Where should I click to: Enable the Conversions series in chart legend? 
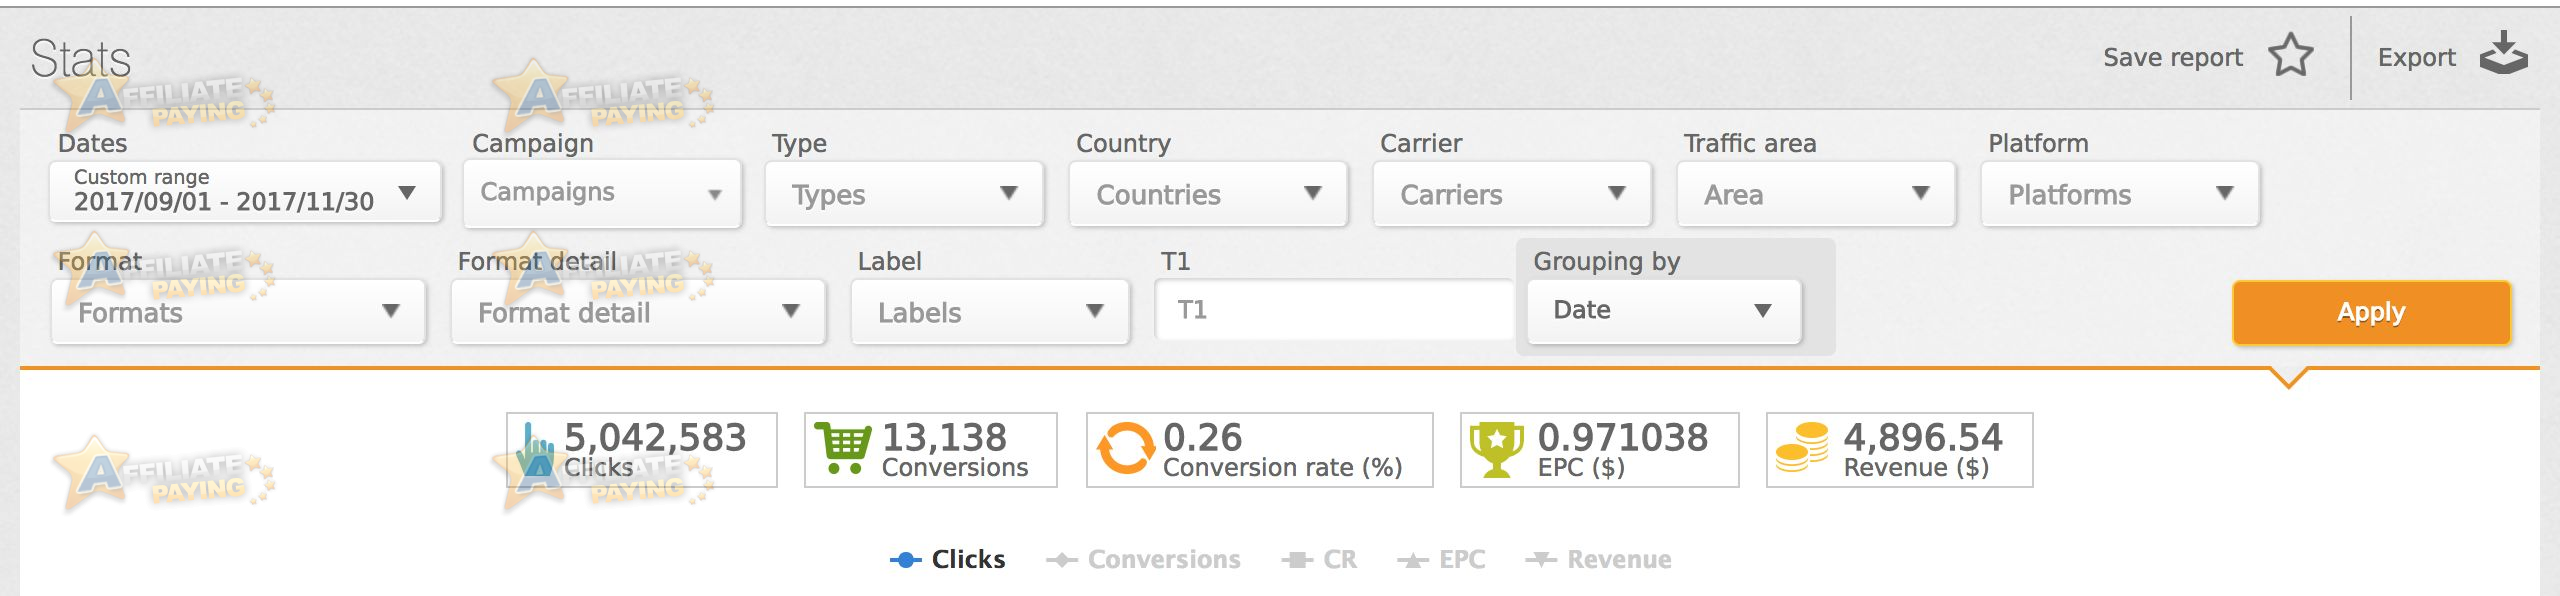tap(1143, 559)
